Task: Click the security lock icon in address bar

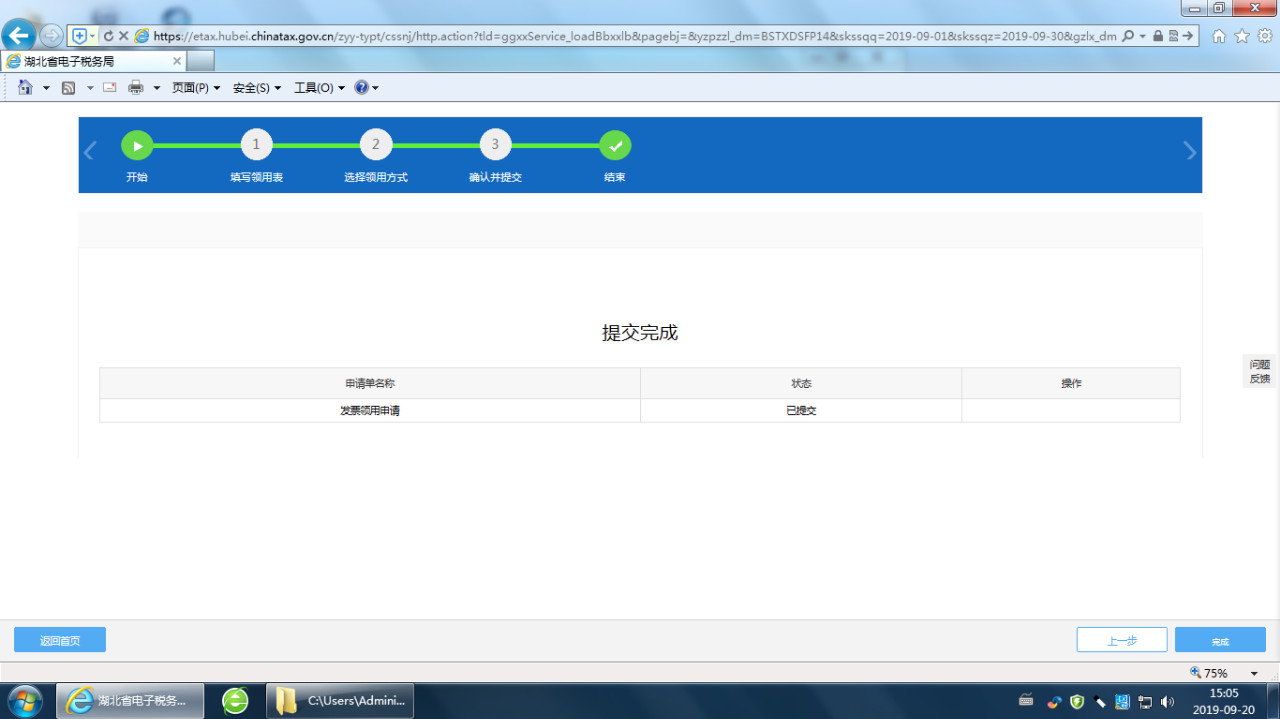Action: 1157,36
